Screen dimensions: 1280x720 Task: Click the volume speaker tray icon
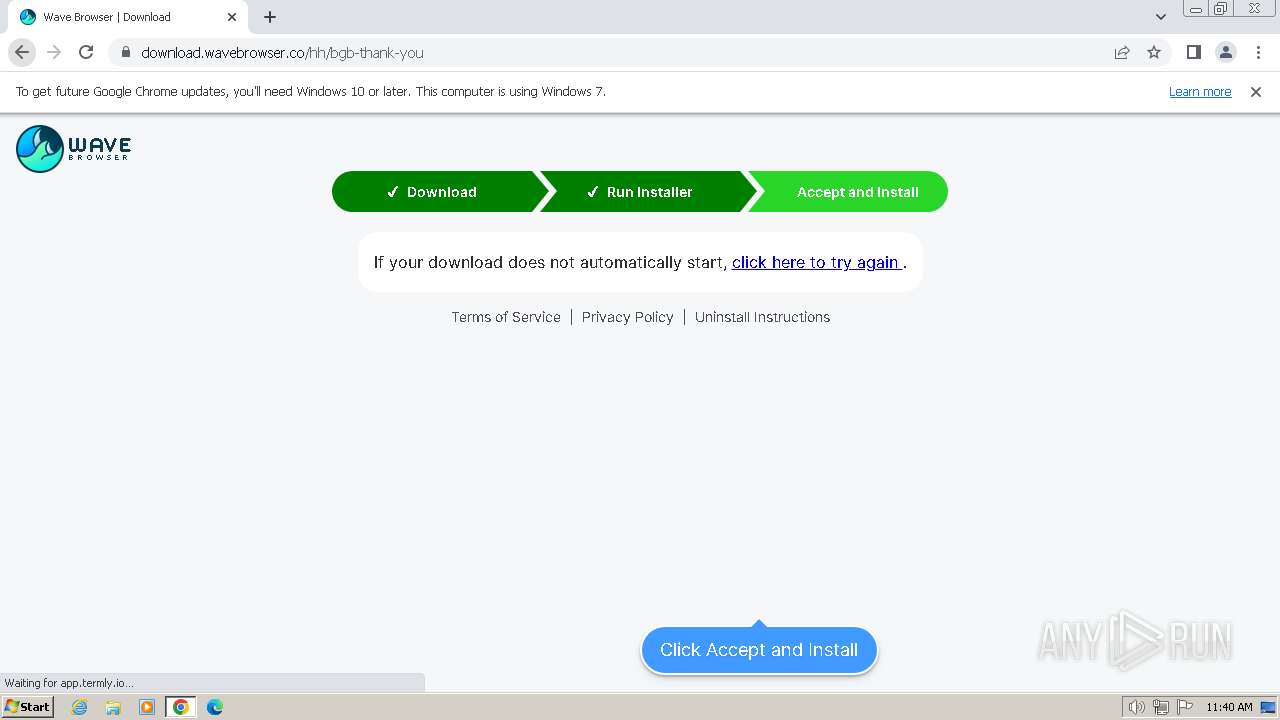coord(1136,707)
